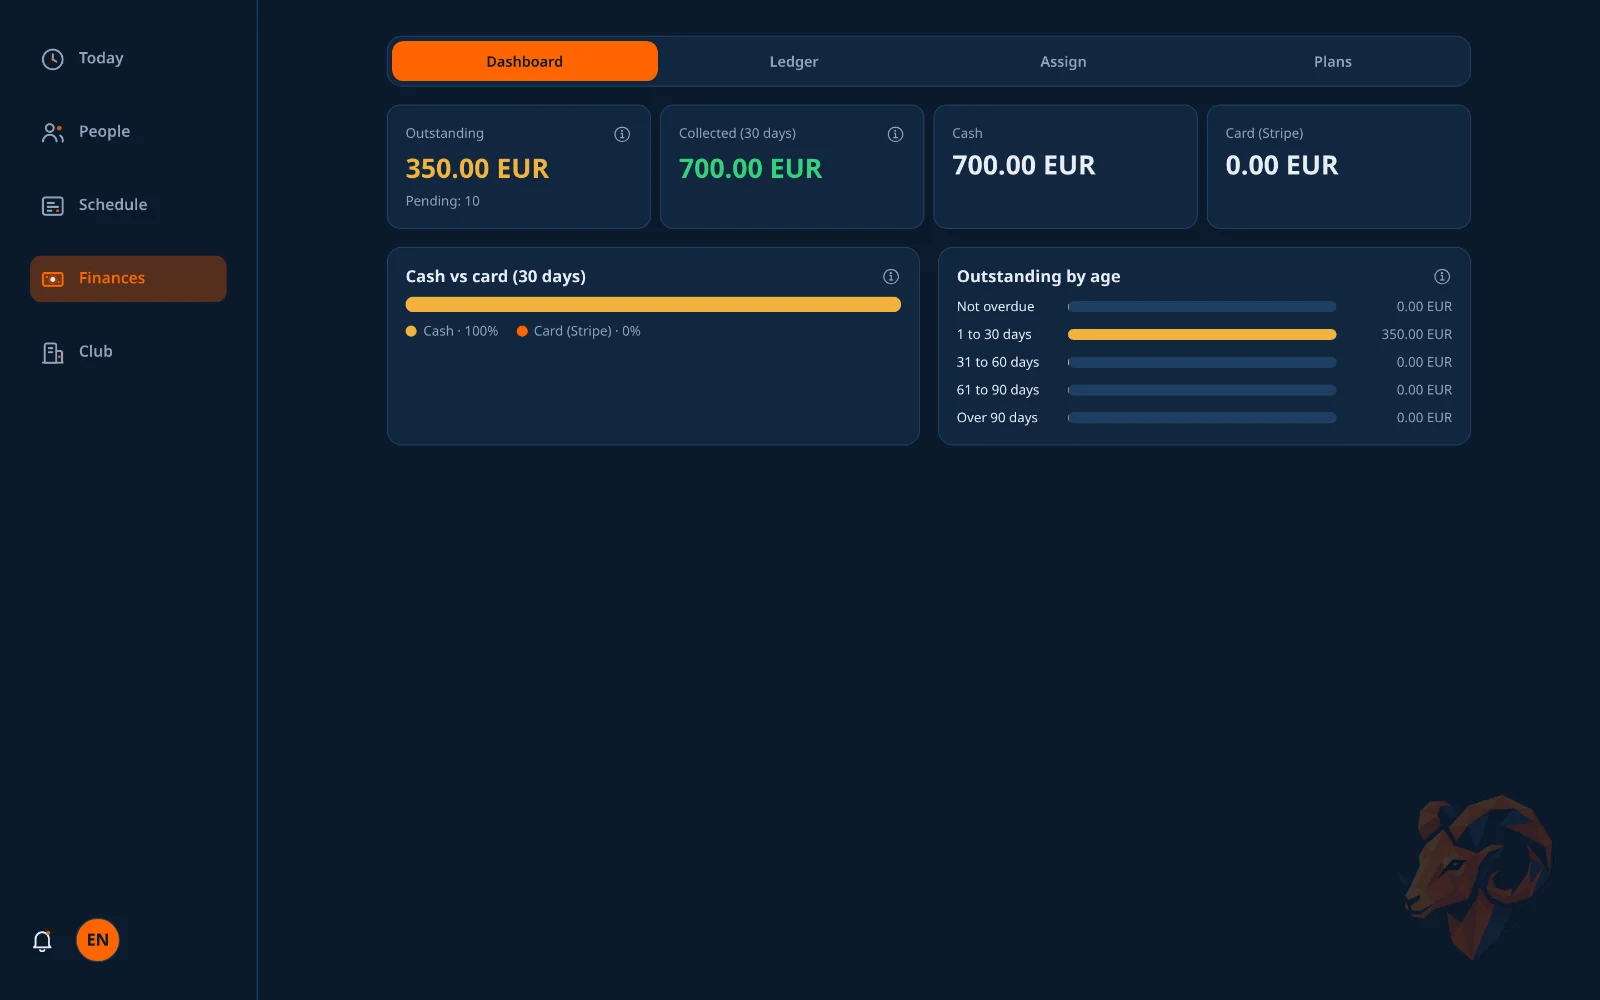Viewport: 1600px width, 1000px height.
Task: Open Schedule from the sidebar label
Action: pyautogui.click(x=113, y=204)
